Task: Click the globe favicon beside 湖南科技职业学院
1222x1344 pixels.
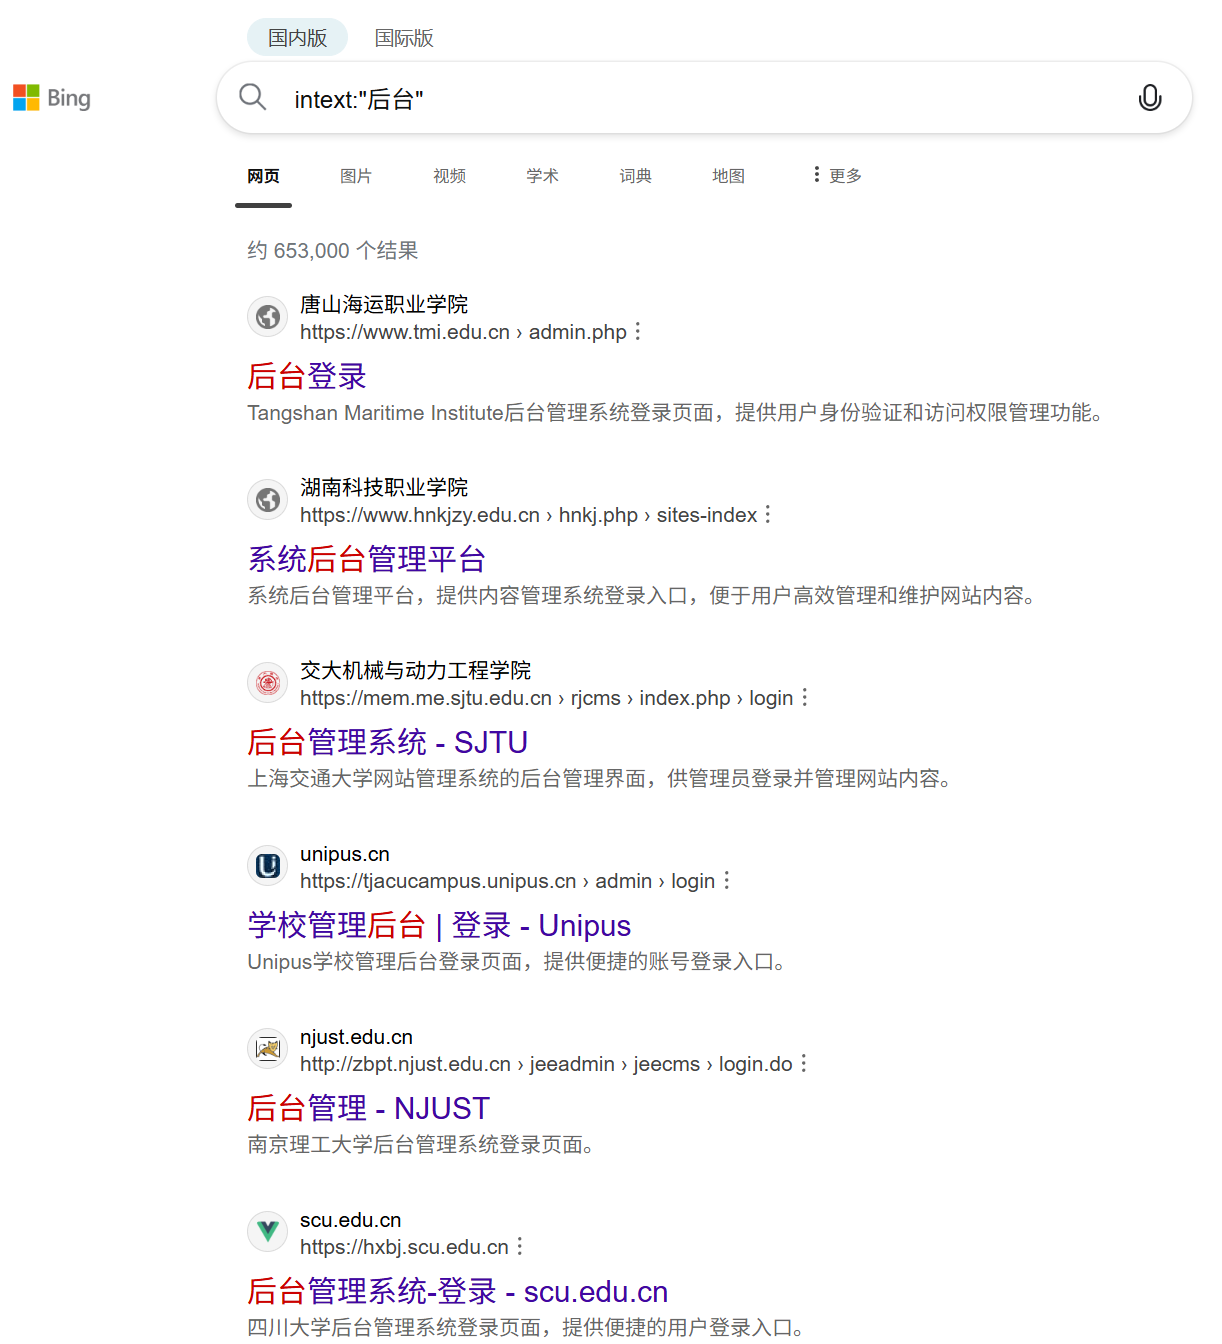Action: pyautogui.click(x=267, y=499)
